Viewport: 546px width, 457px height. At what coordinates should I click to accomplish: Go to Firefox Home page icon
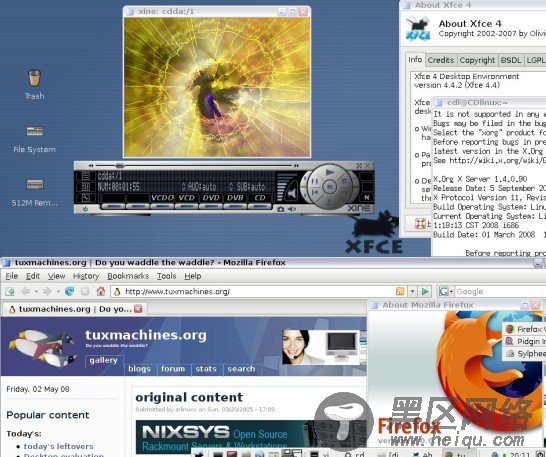coord(101,291)
